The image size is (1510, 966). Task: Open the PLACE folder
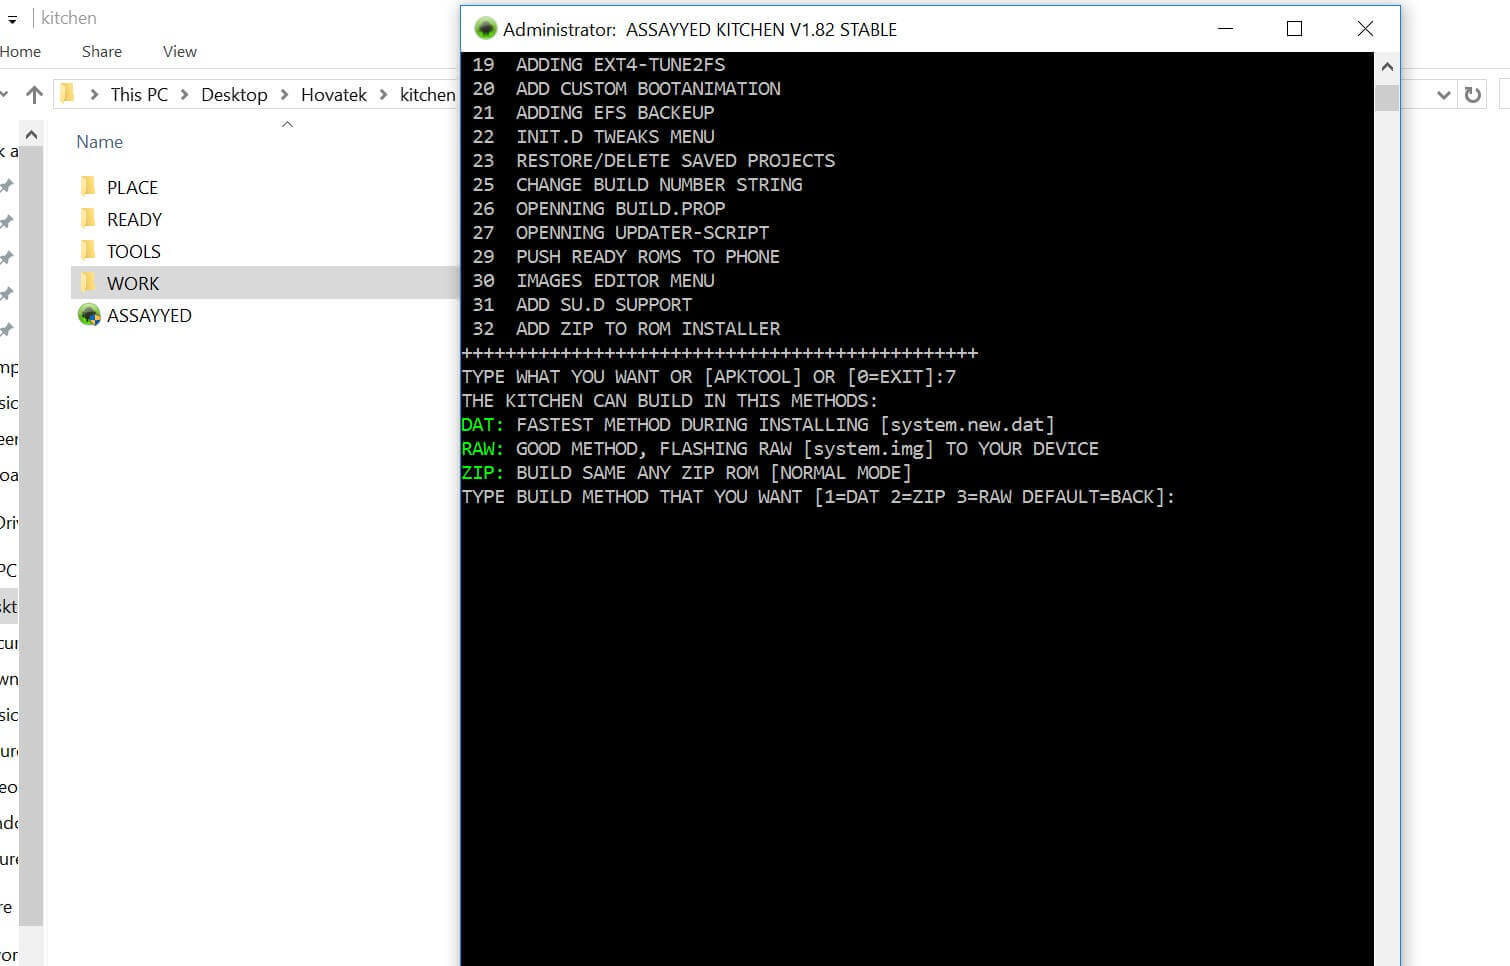coord(132,187)
